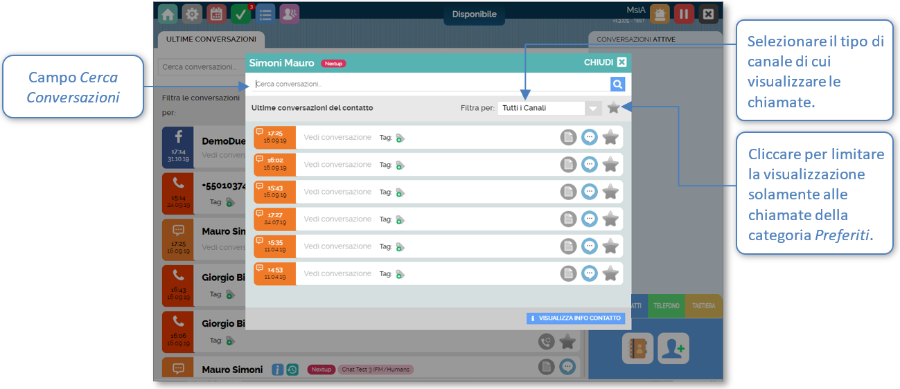
Task: Click the add new contact icon
Action: [x=673, y=348]
